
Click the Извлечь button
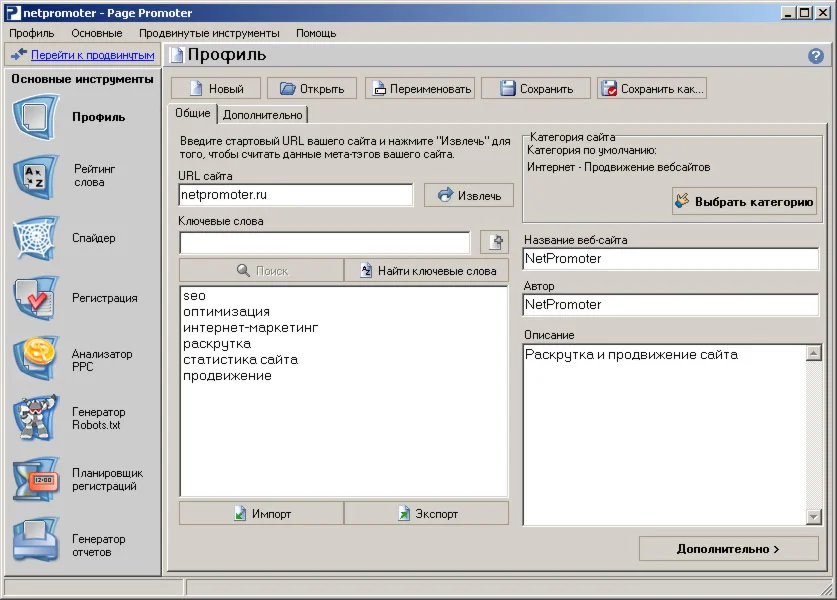click(468, 195)
